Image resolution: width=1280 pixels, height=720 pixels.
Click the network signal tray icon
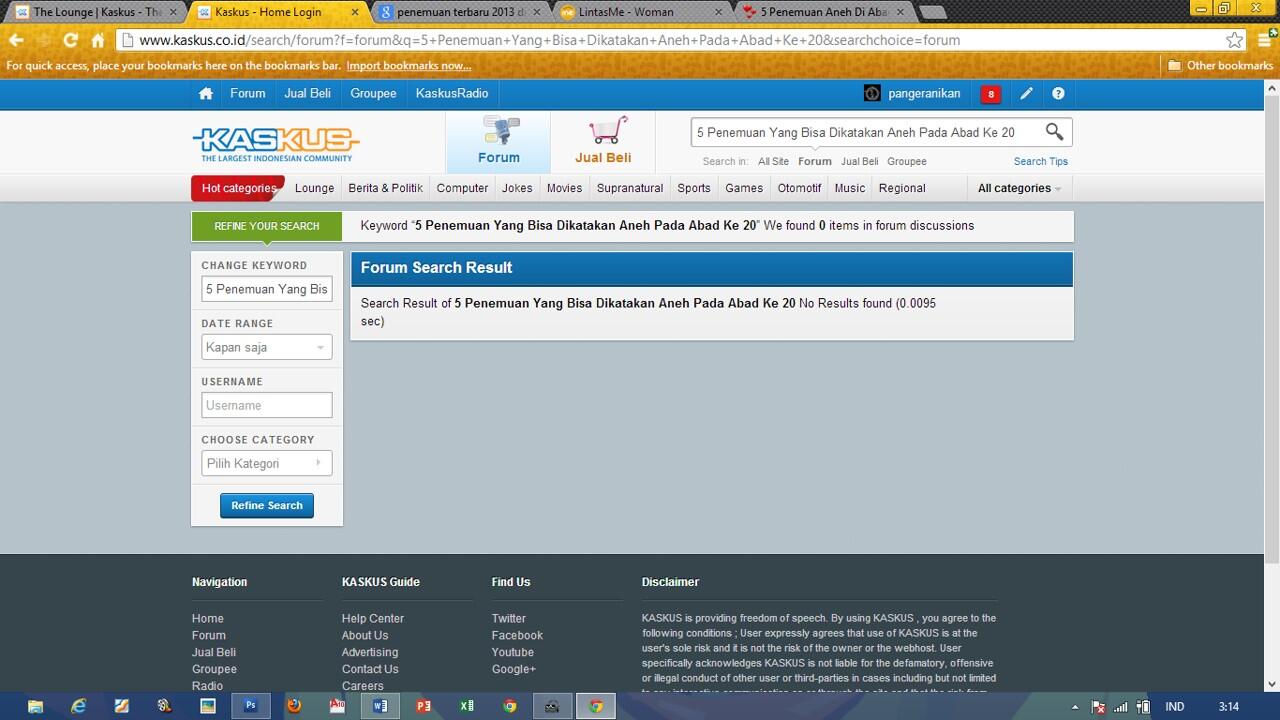pyautogui.click(x=1121, y=707)
